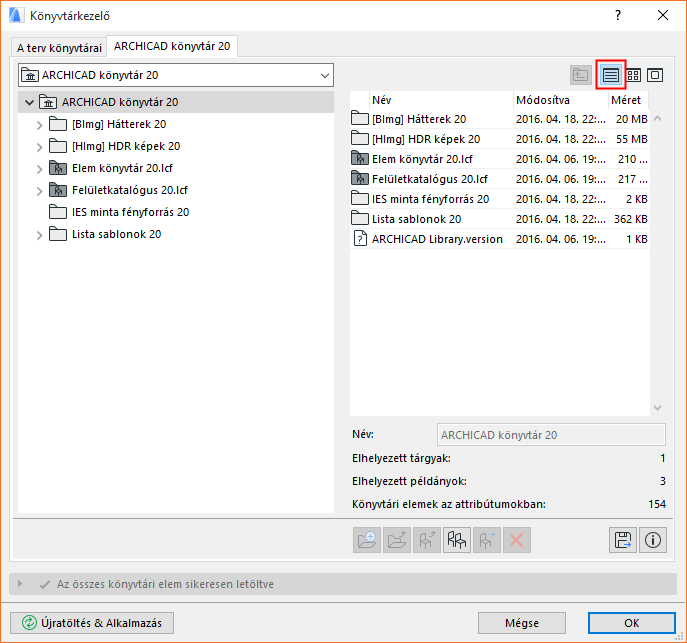Select IES minta fényforrás 20 in tree

point(130,212)
